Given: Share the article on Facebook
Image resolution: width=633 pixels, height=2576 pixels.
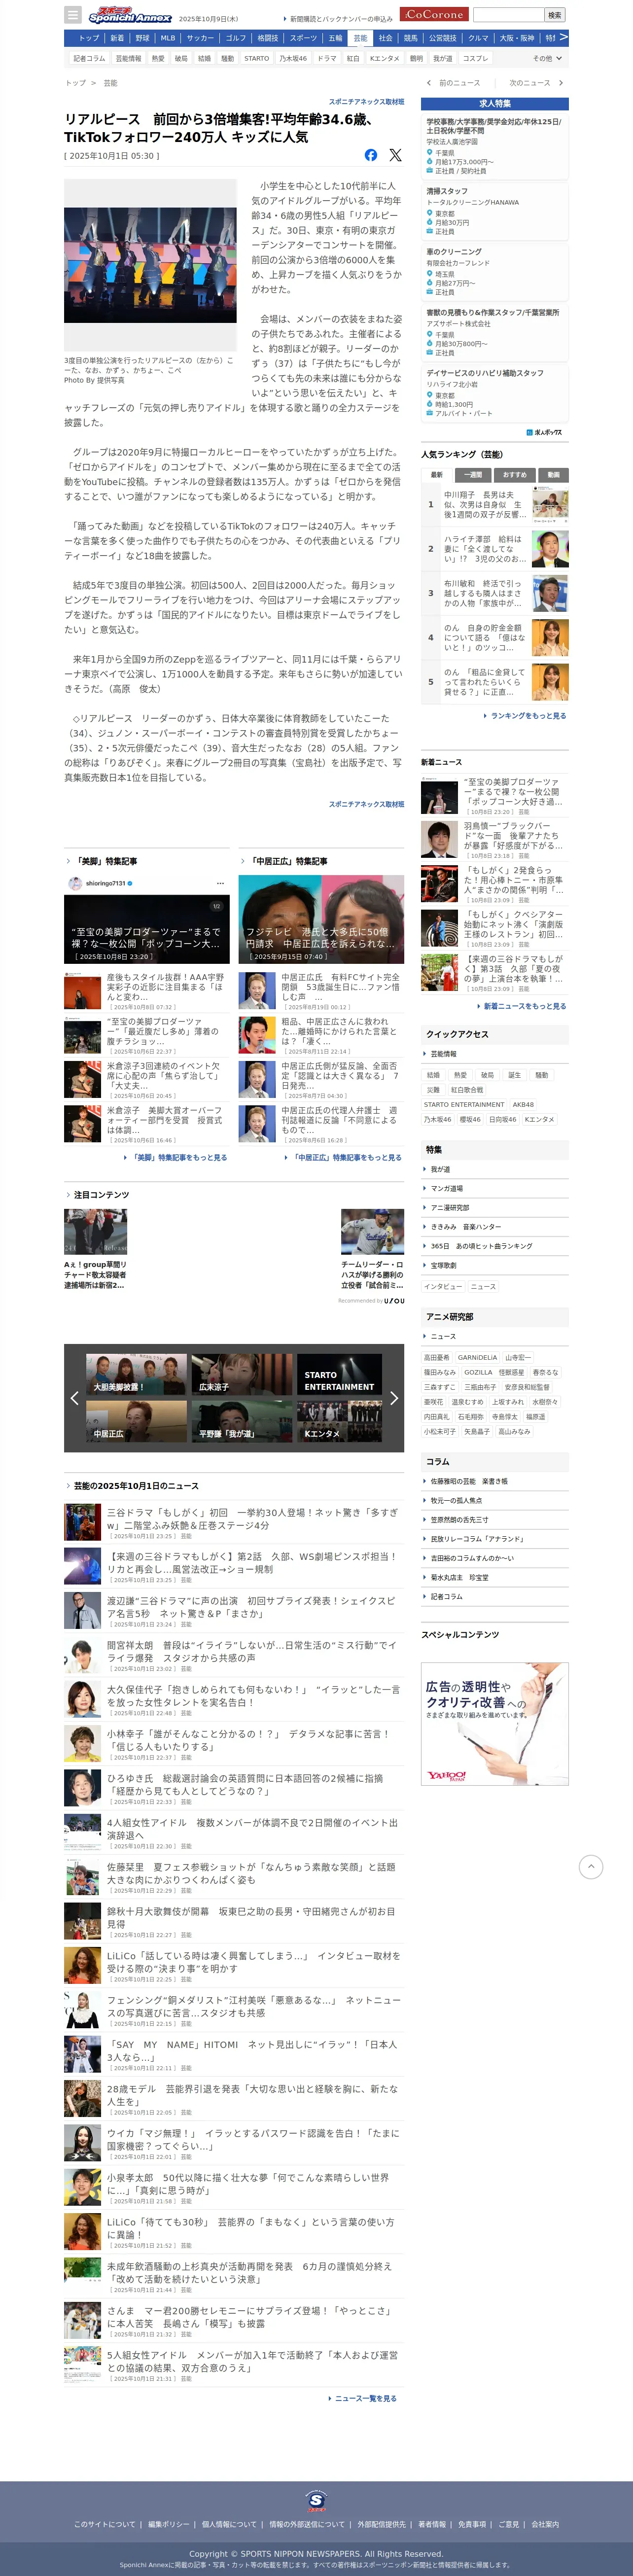Looking at the screenshot, I should pyautogui.click(x=371, y=155).
